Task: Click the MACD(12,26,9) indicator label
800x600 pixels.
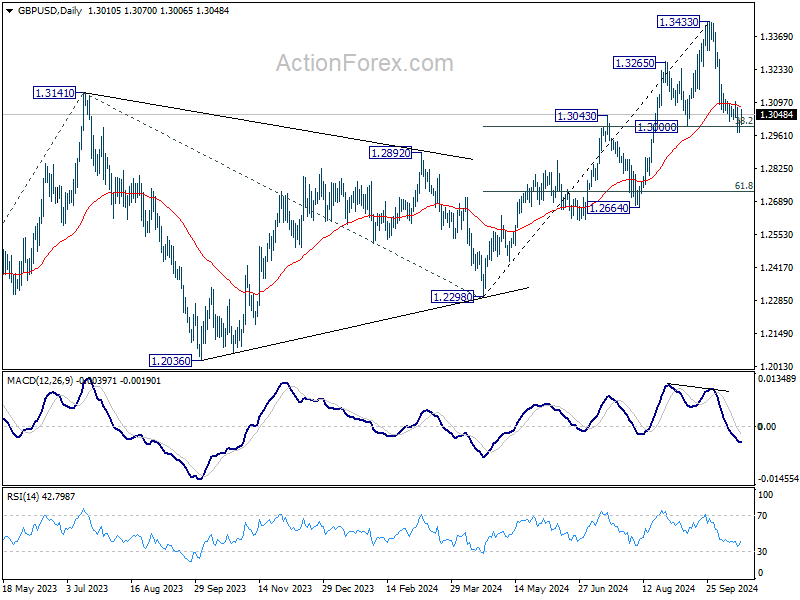Action: (x=40, y=381)
